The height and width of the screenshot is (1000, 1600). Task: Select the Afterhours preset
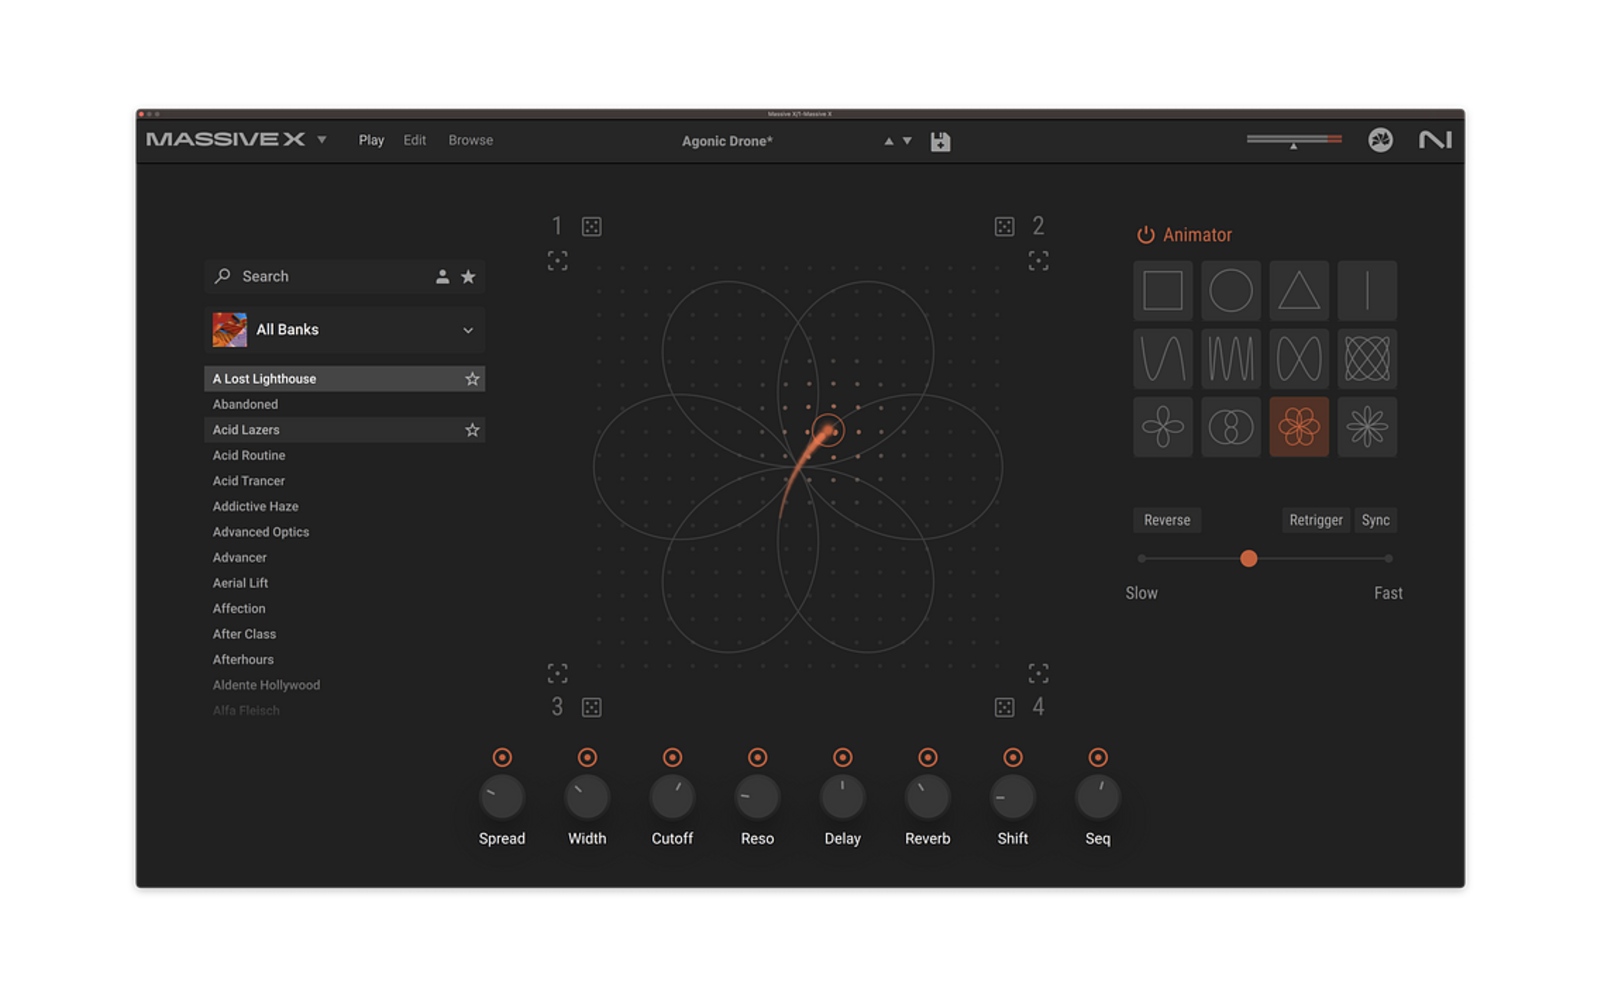pos(345,660)
